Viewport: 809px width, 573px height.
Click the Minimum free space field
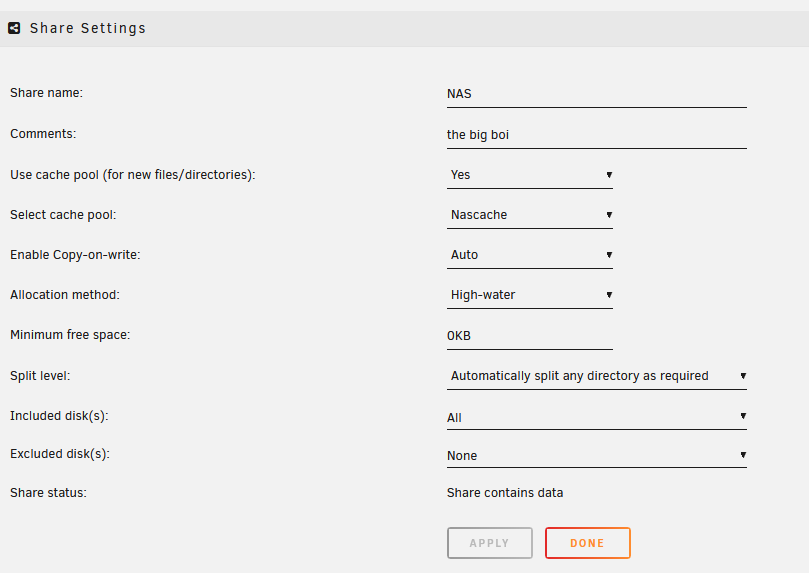click(x=530, y=336)
